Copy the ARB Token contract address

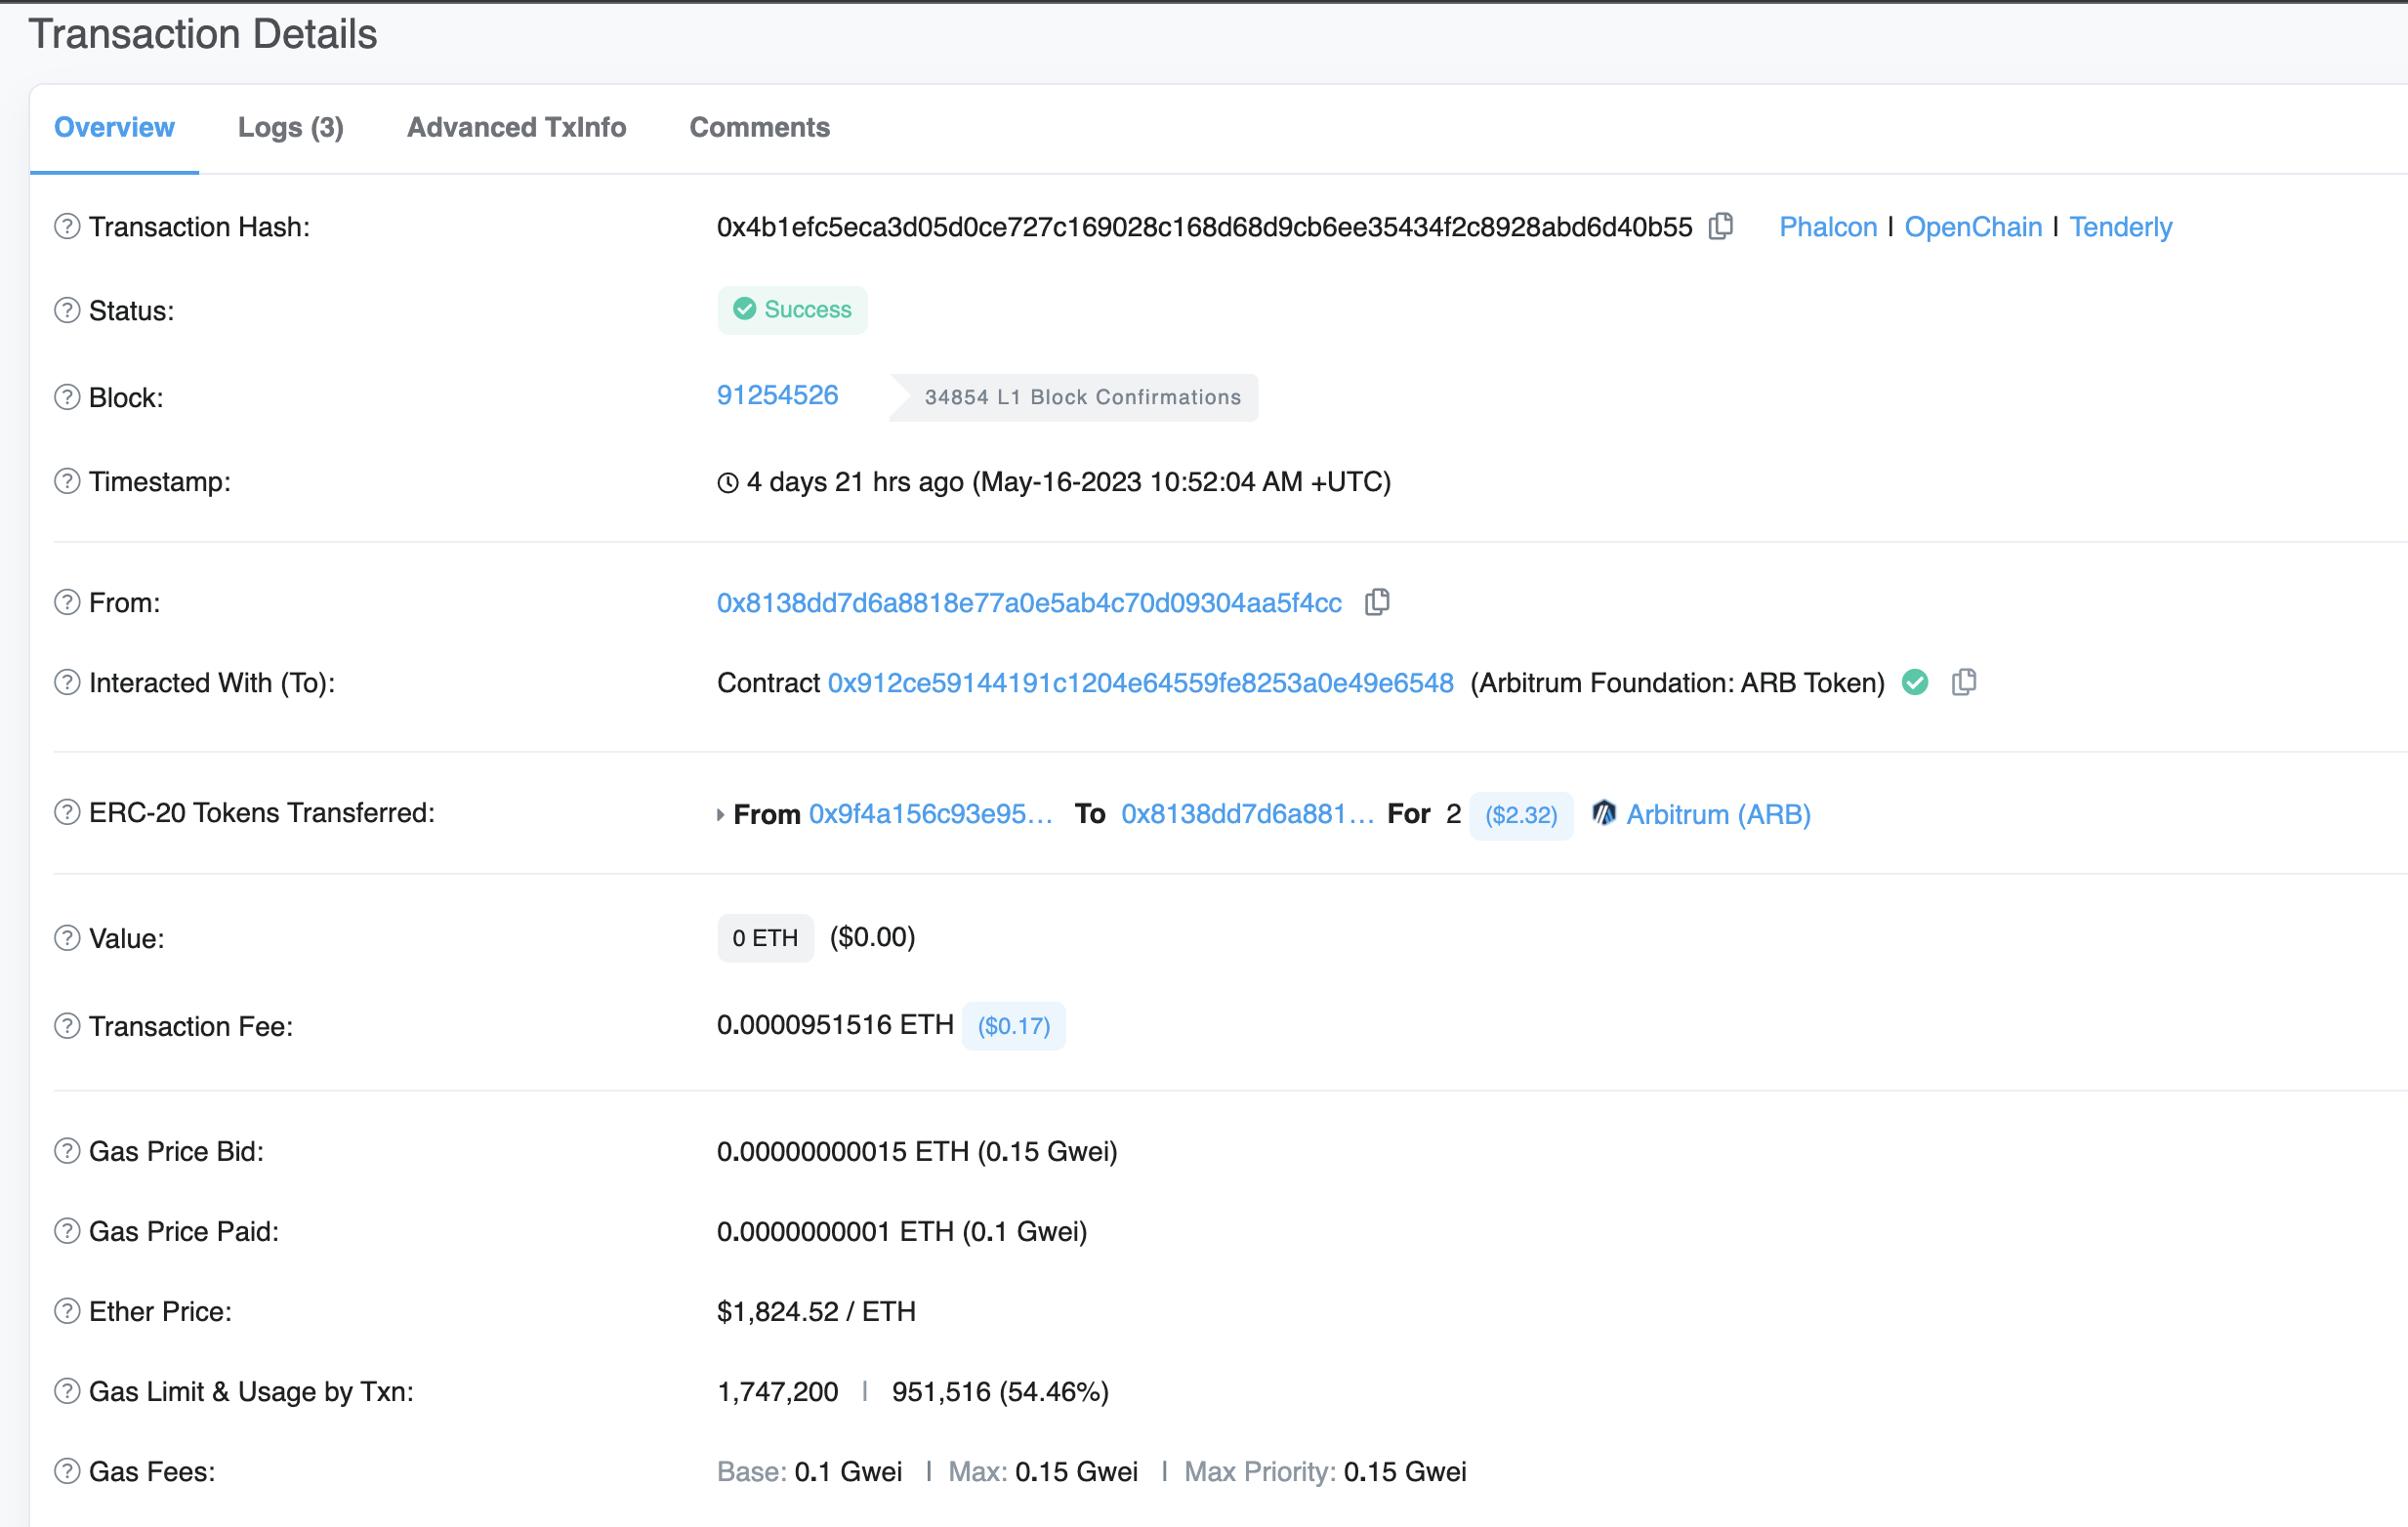1963,682
